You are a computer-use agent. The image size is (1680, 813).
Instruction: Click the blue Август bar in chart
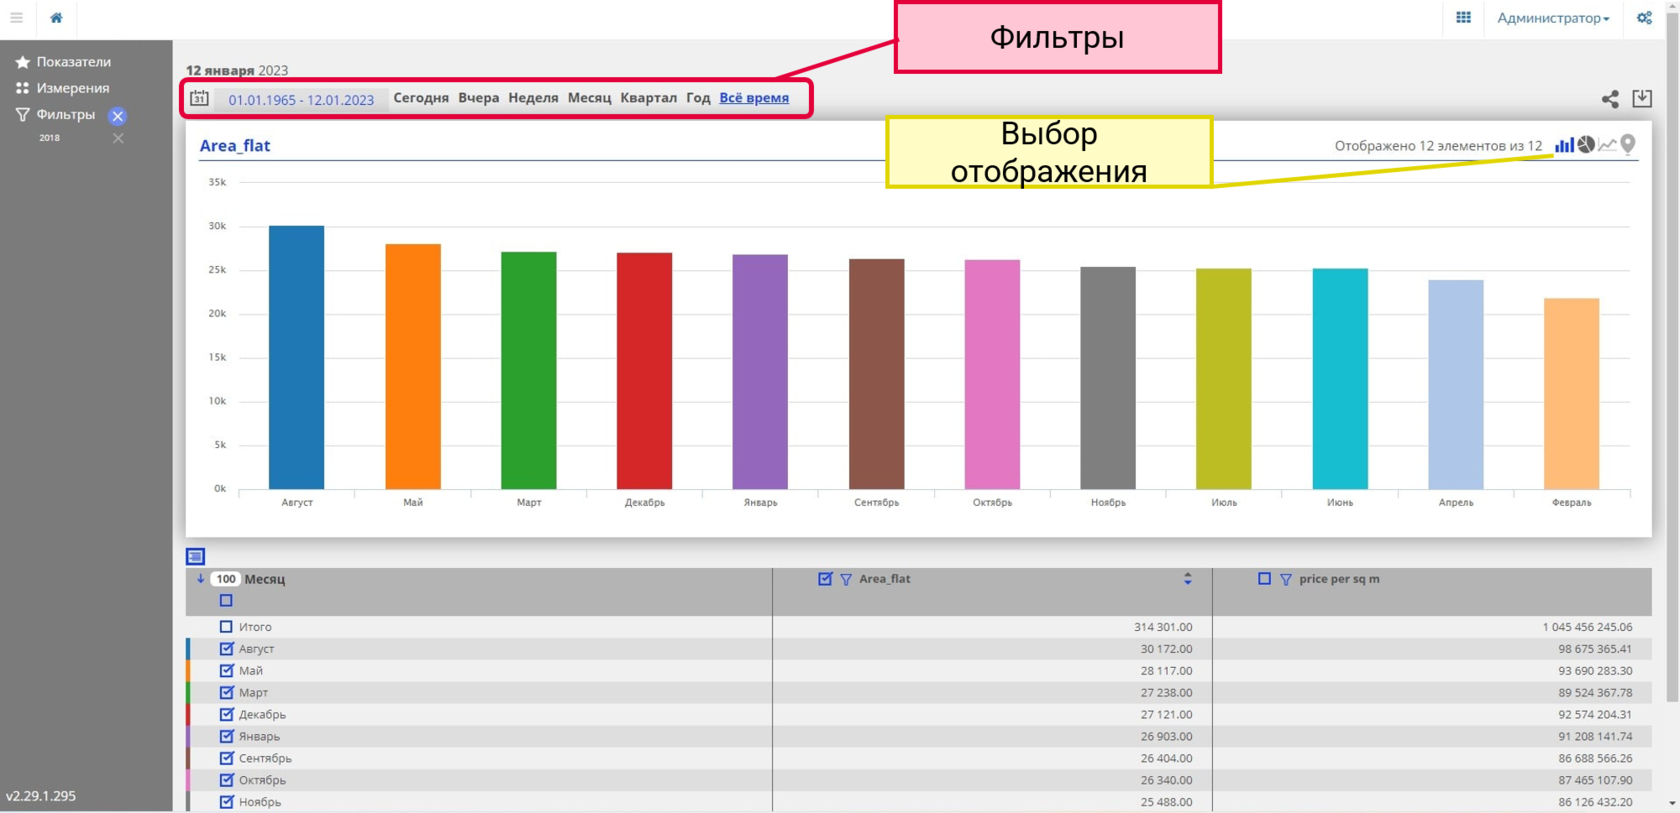296,357
